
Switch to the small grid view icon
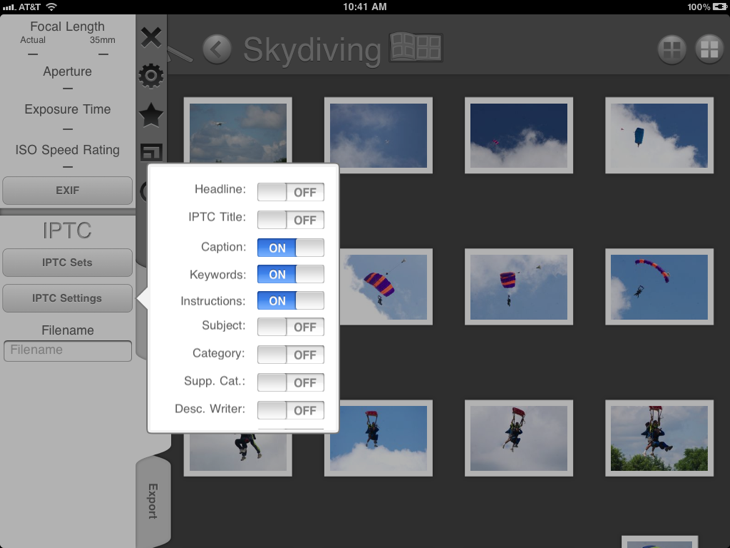pyautogui.click(x=672, y=49)
